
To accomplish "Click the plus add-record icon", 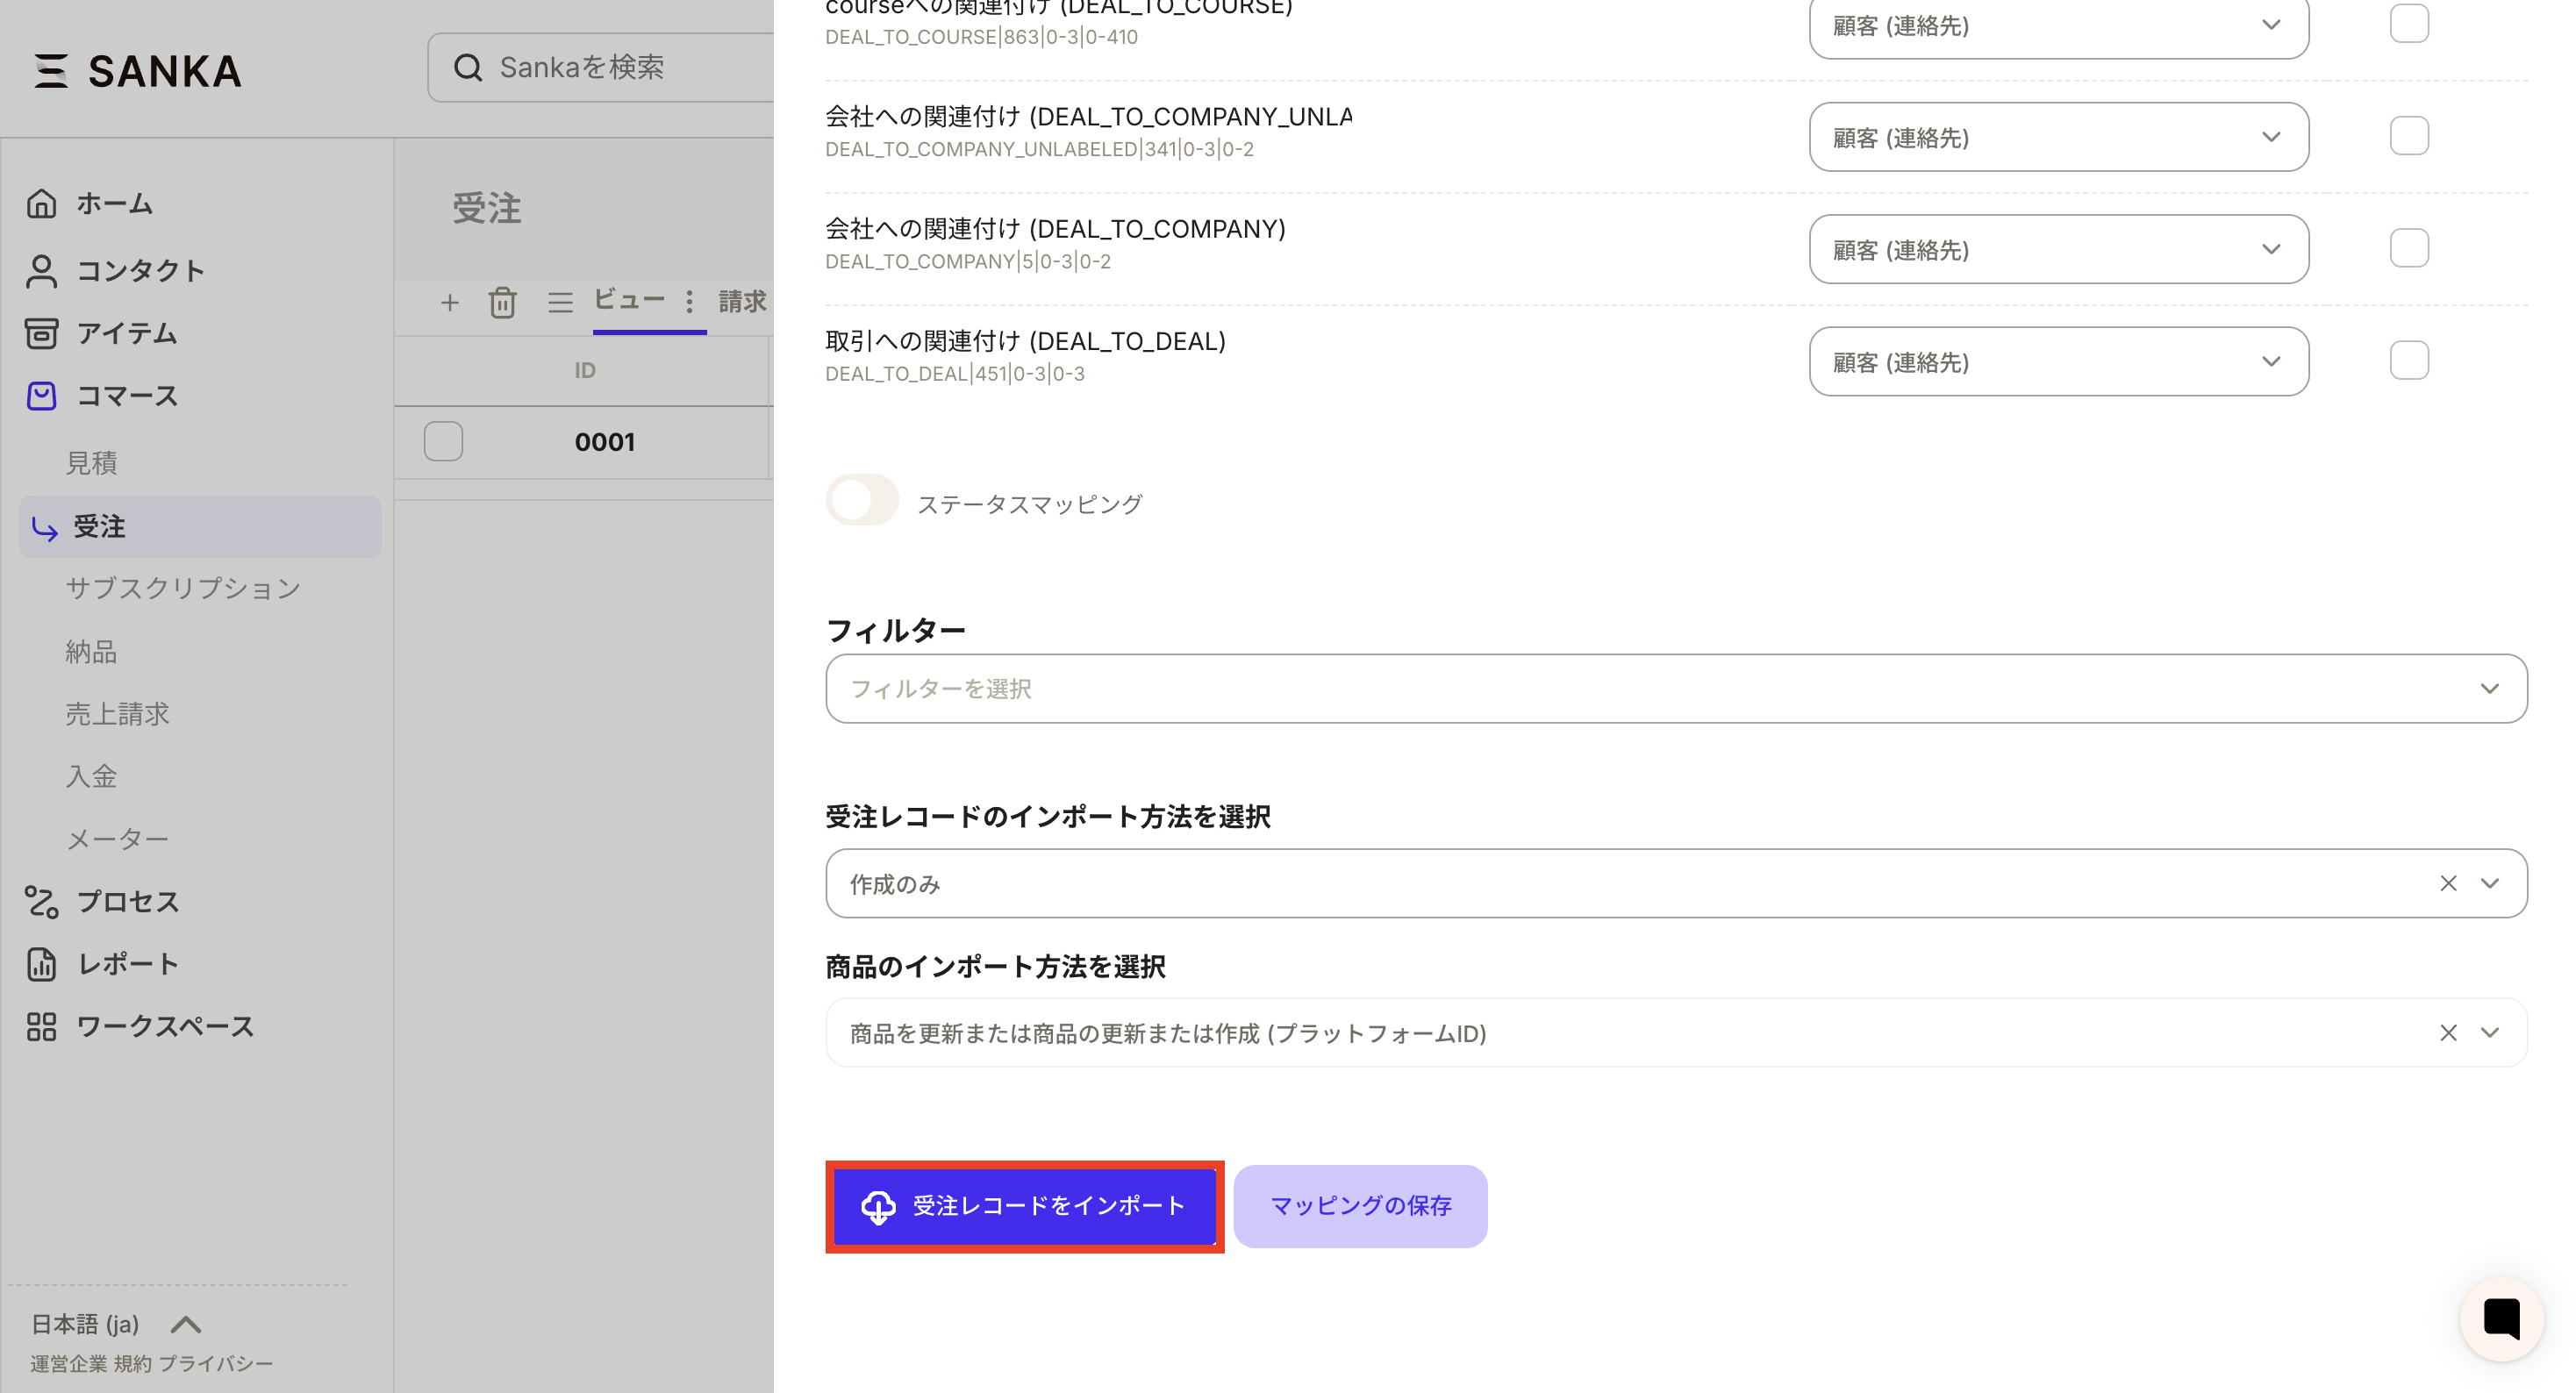I will [x=450, y=302].
